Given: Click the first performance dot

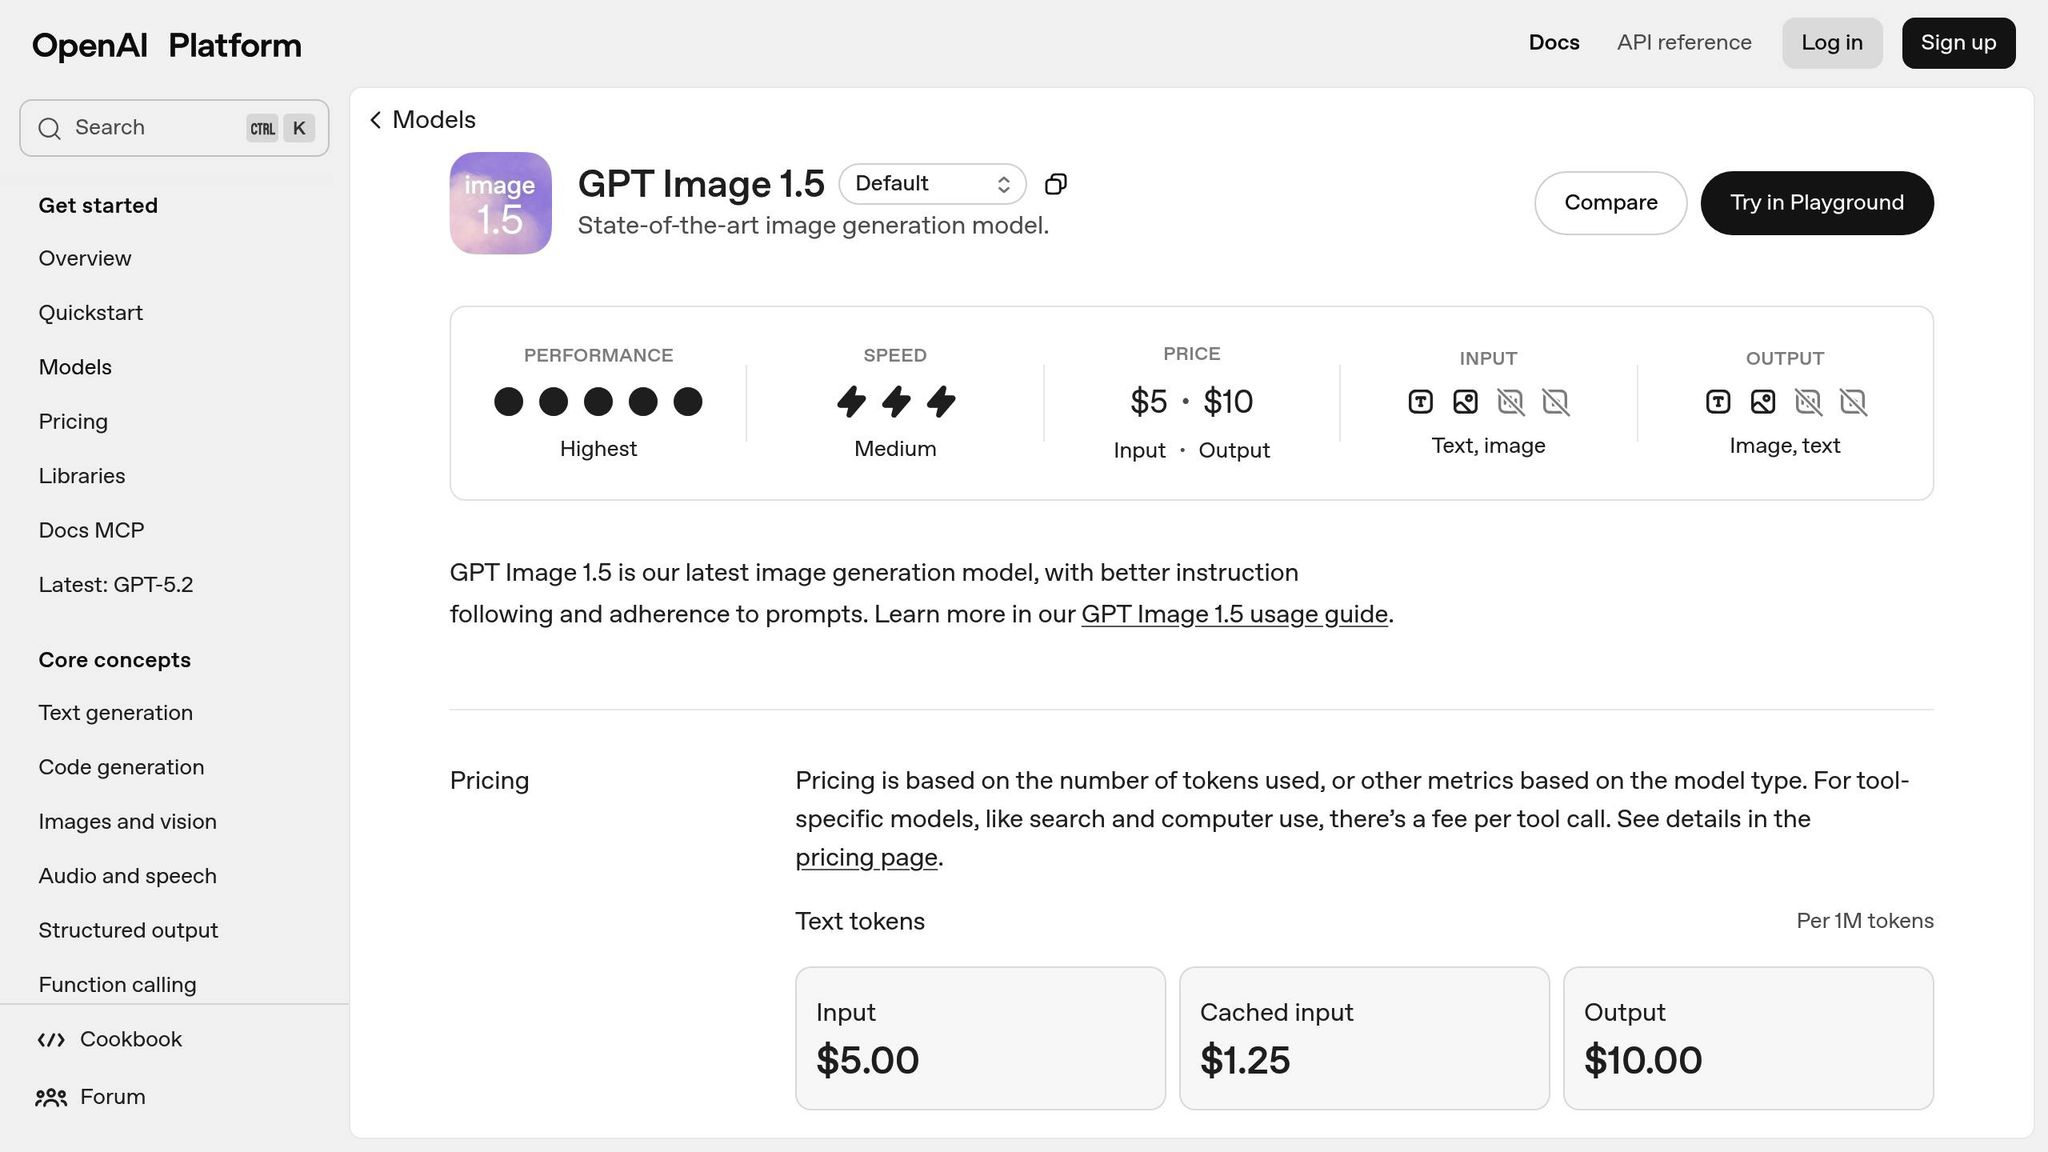Looking at the screenshot, I should 508,402.
